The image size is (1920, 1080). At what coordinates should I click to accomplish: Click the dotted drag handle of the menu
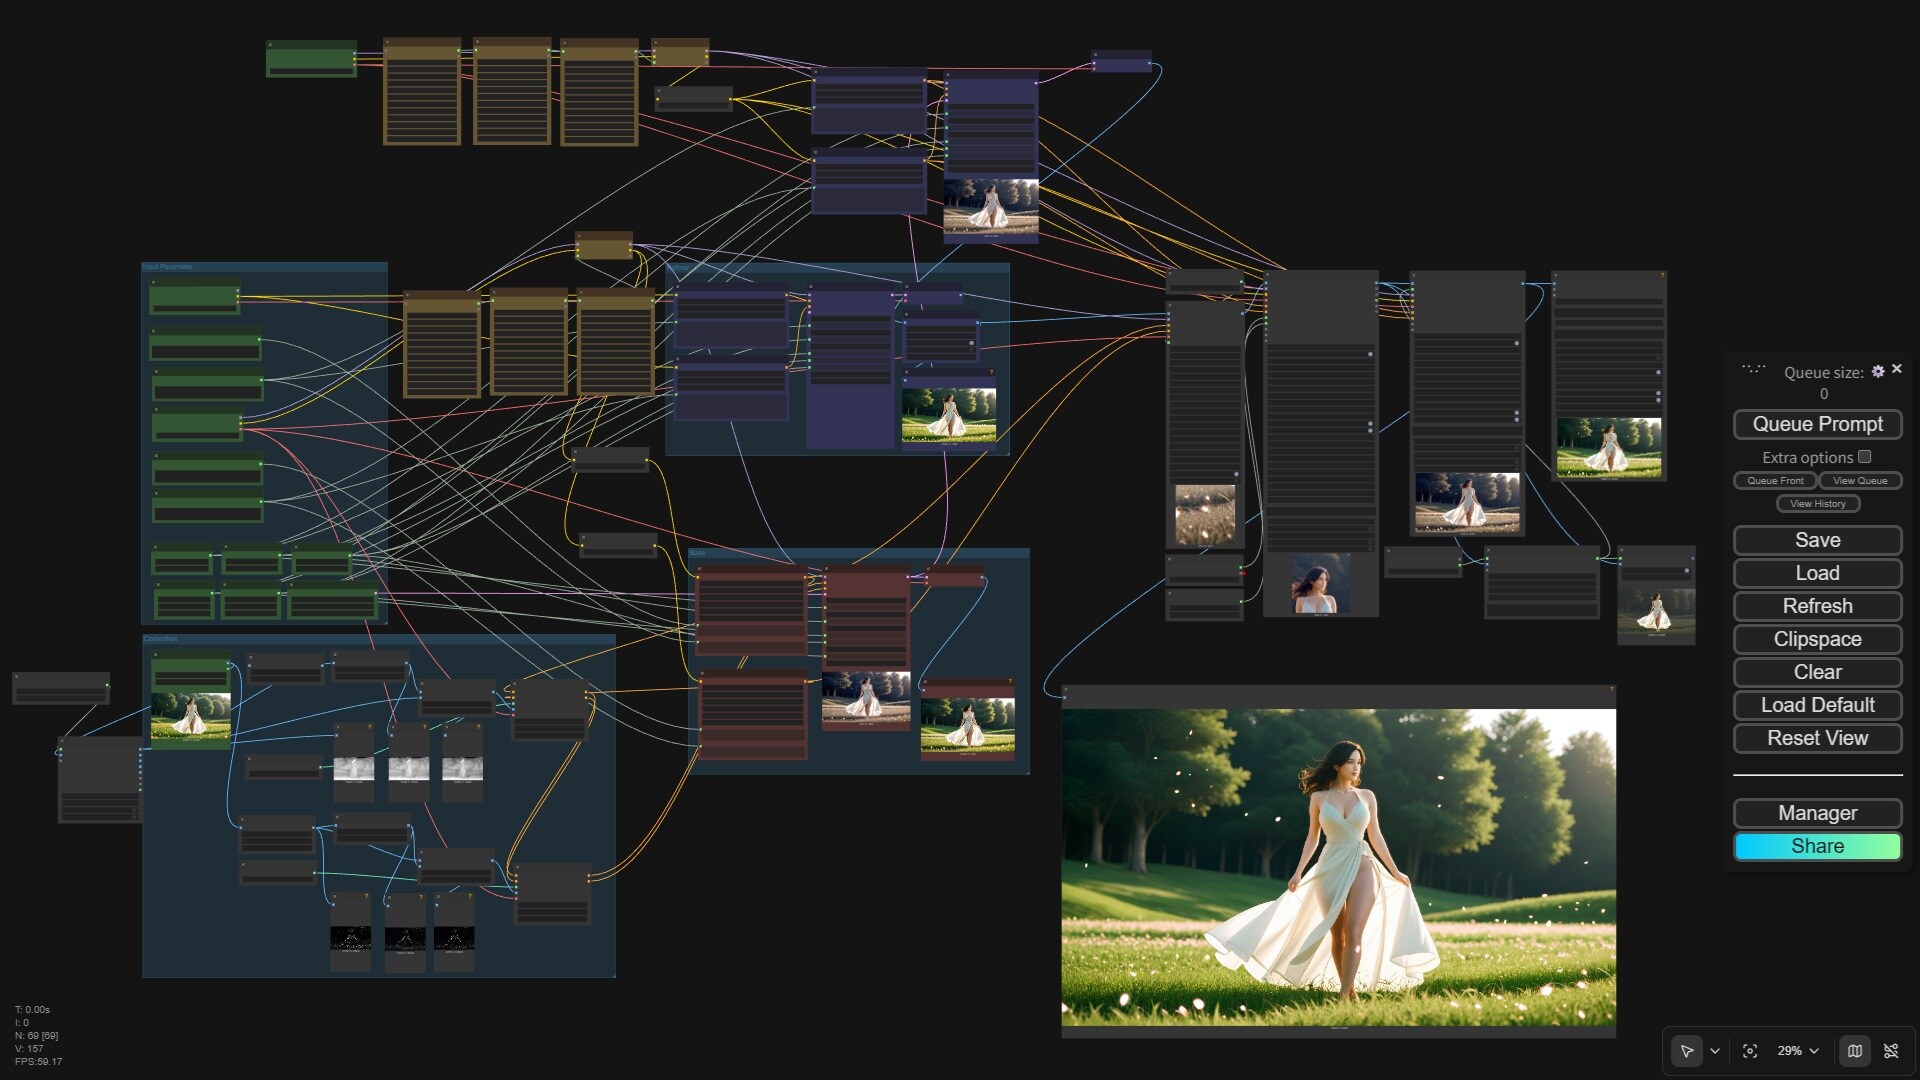[1753, 369]
